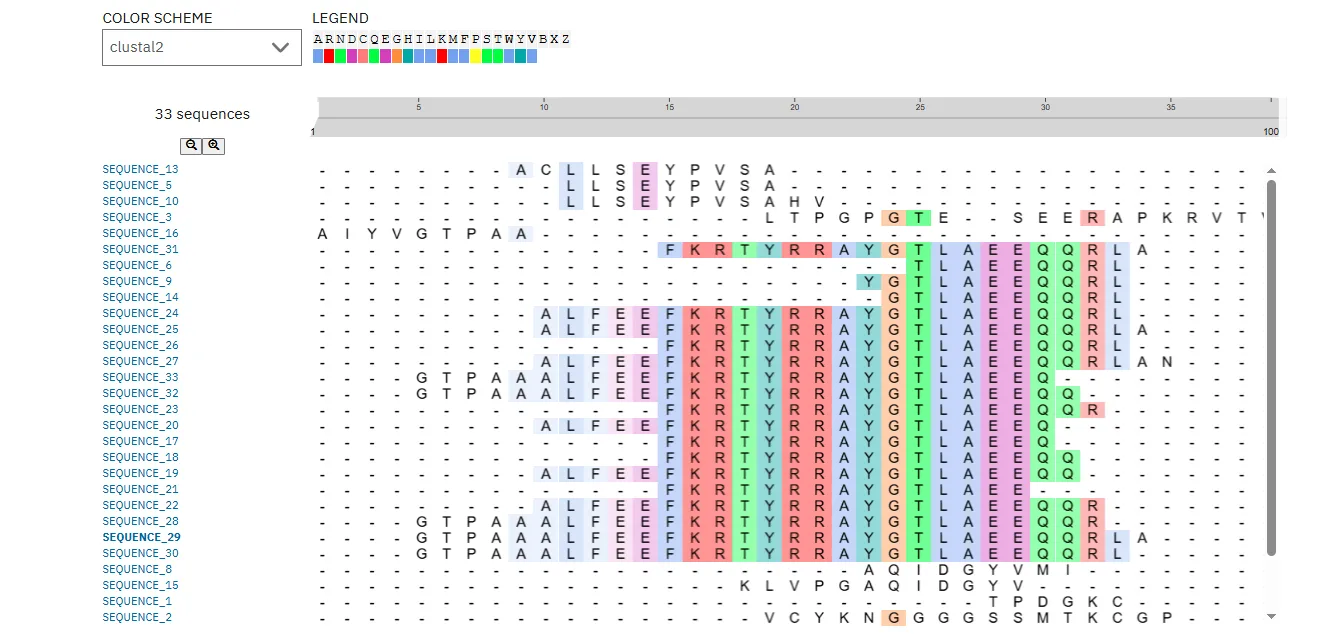The height and width of the screenshot is (644, 1336).
Task: Zoom in on the alignment view
Action: point(213,146)
